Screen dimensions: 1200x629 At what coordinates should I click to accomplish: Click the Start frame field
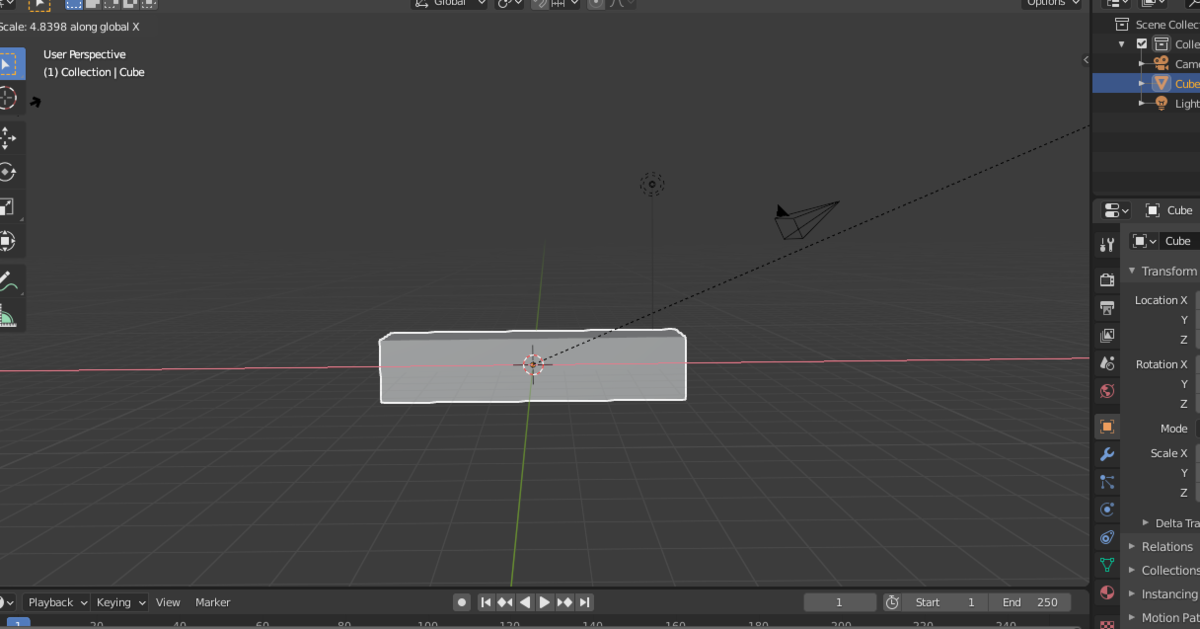(946, 602)
